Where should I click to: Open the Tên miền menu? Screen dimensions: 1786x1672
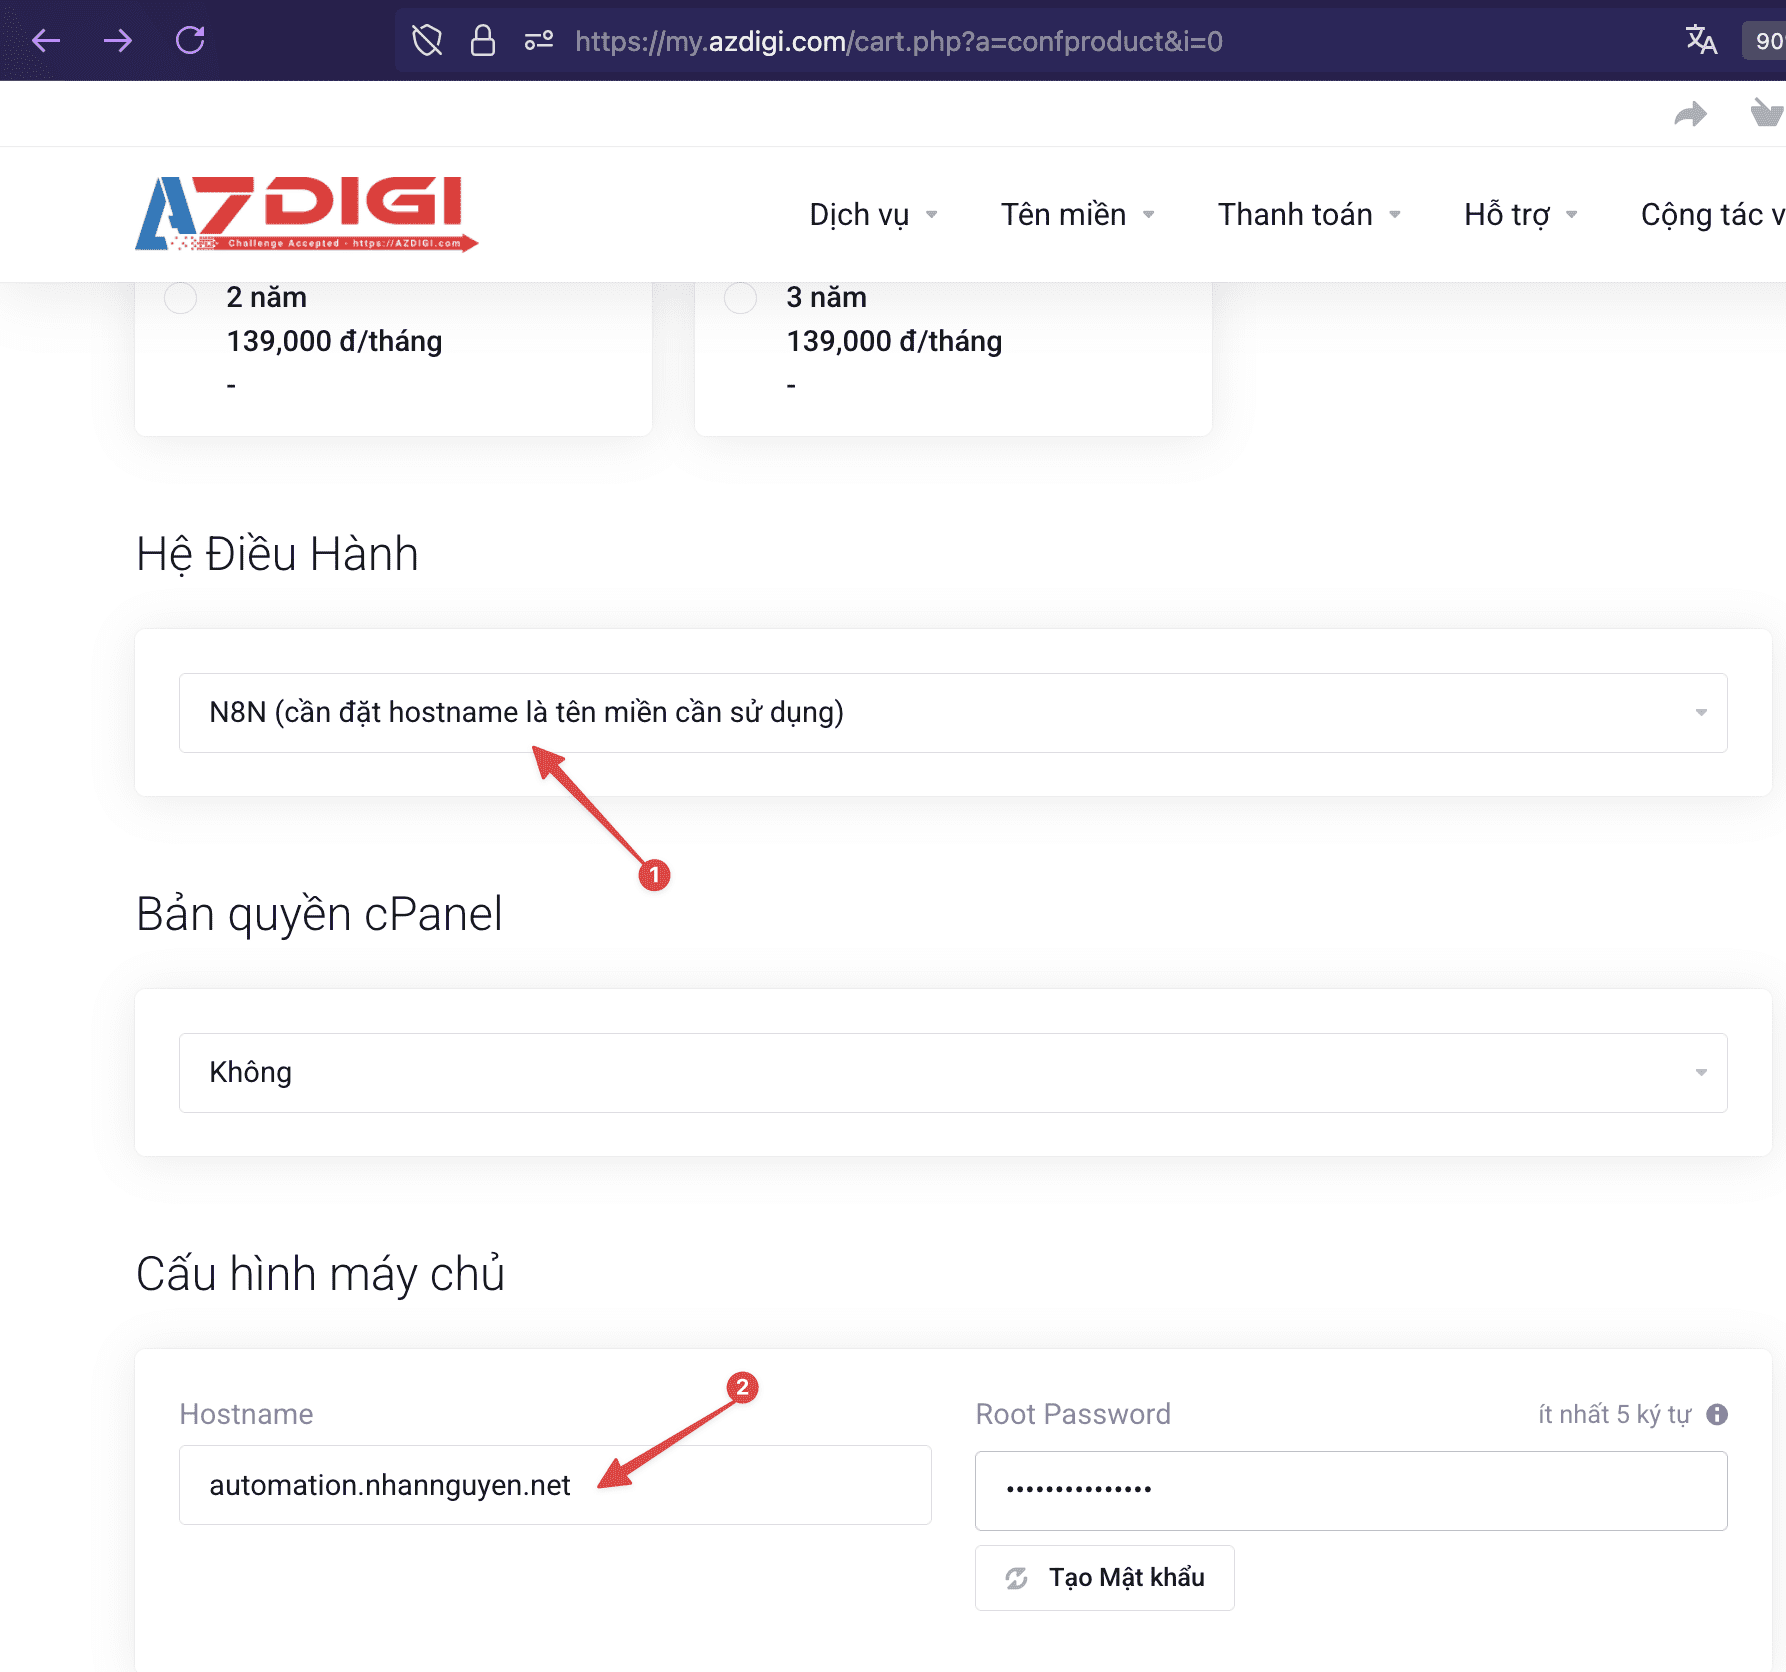[x=1077, y=215]
